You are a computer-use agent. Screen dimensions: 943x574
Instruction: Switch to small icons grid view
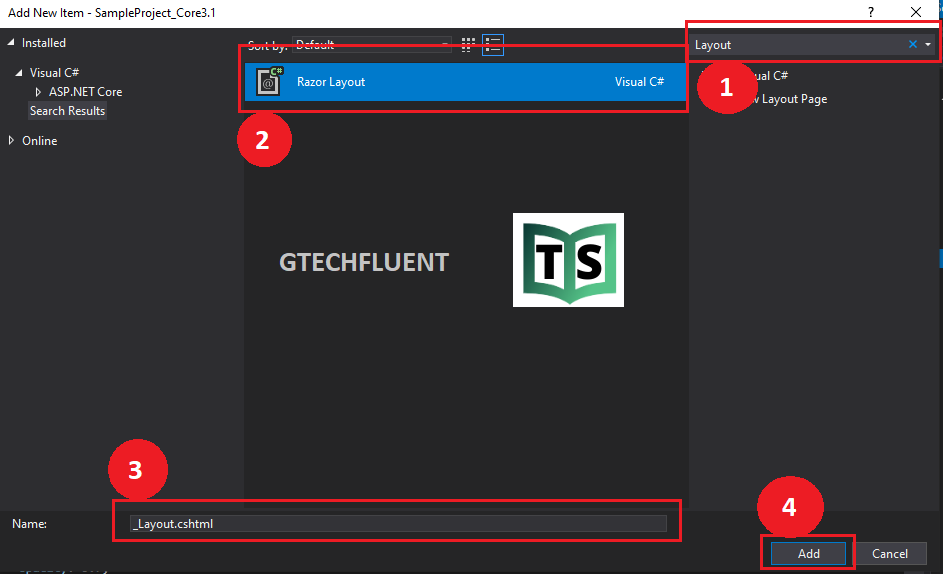pos(468,45)
